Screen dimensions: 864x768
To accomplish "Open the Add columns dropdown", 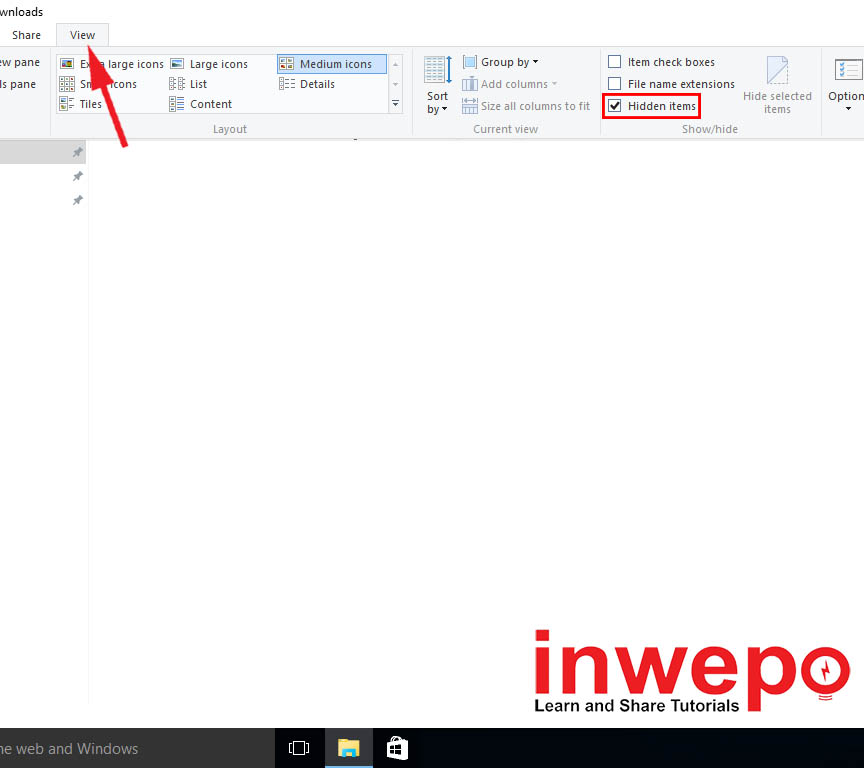I will (x=510, y=84).
